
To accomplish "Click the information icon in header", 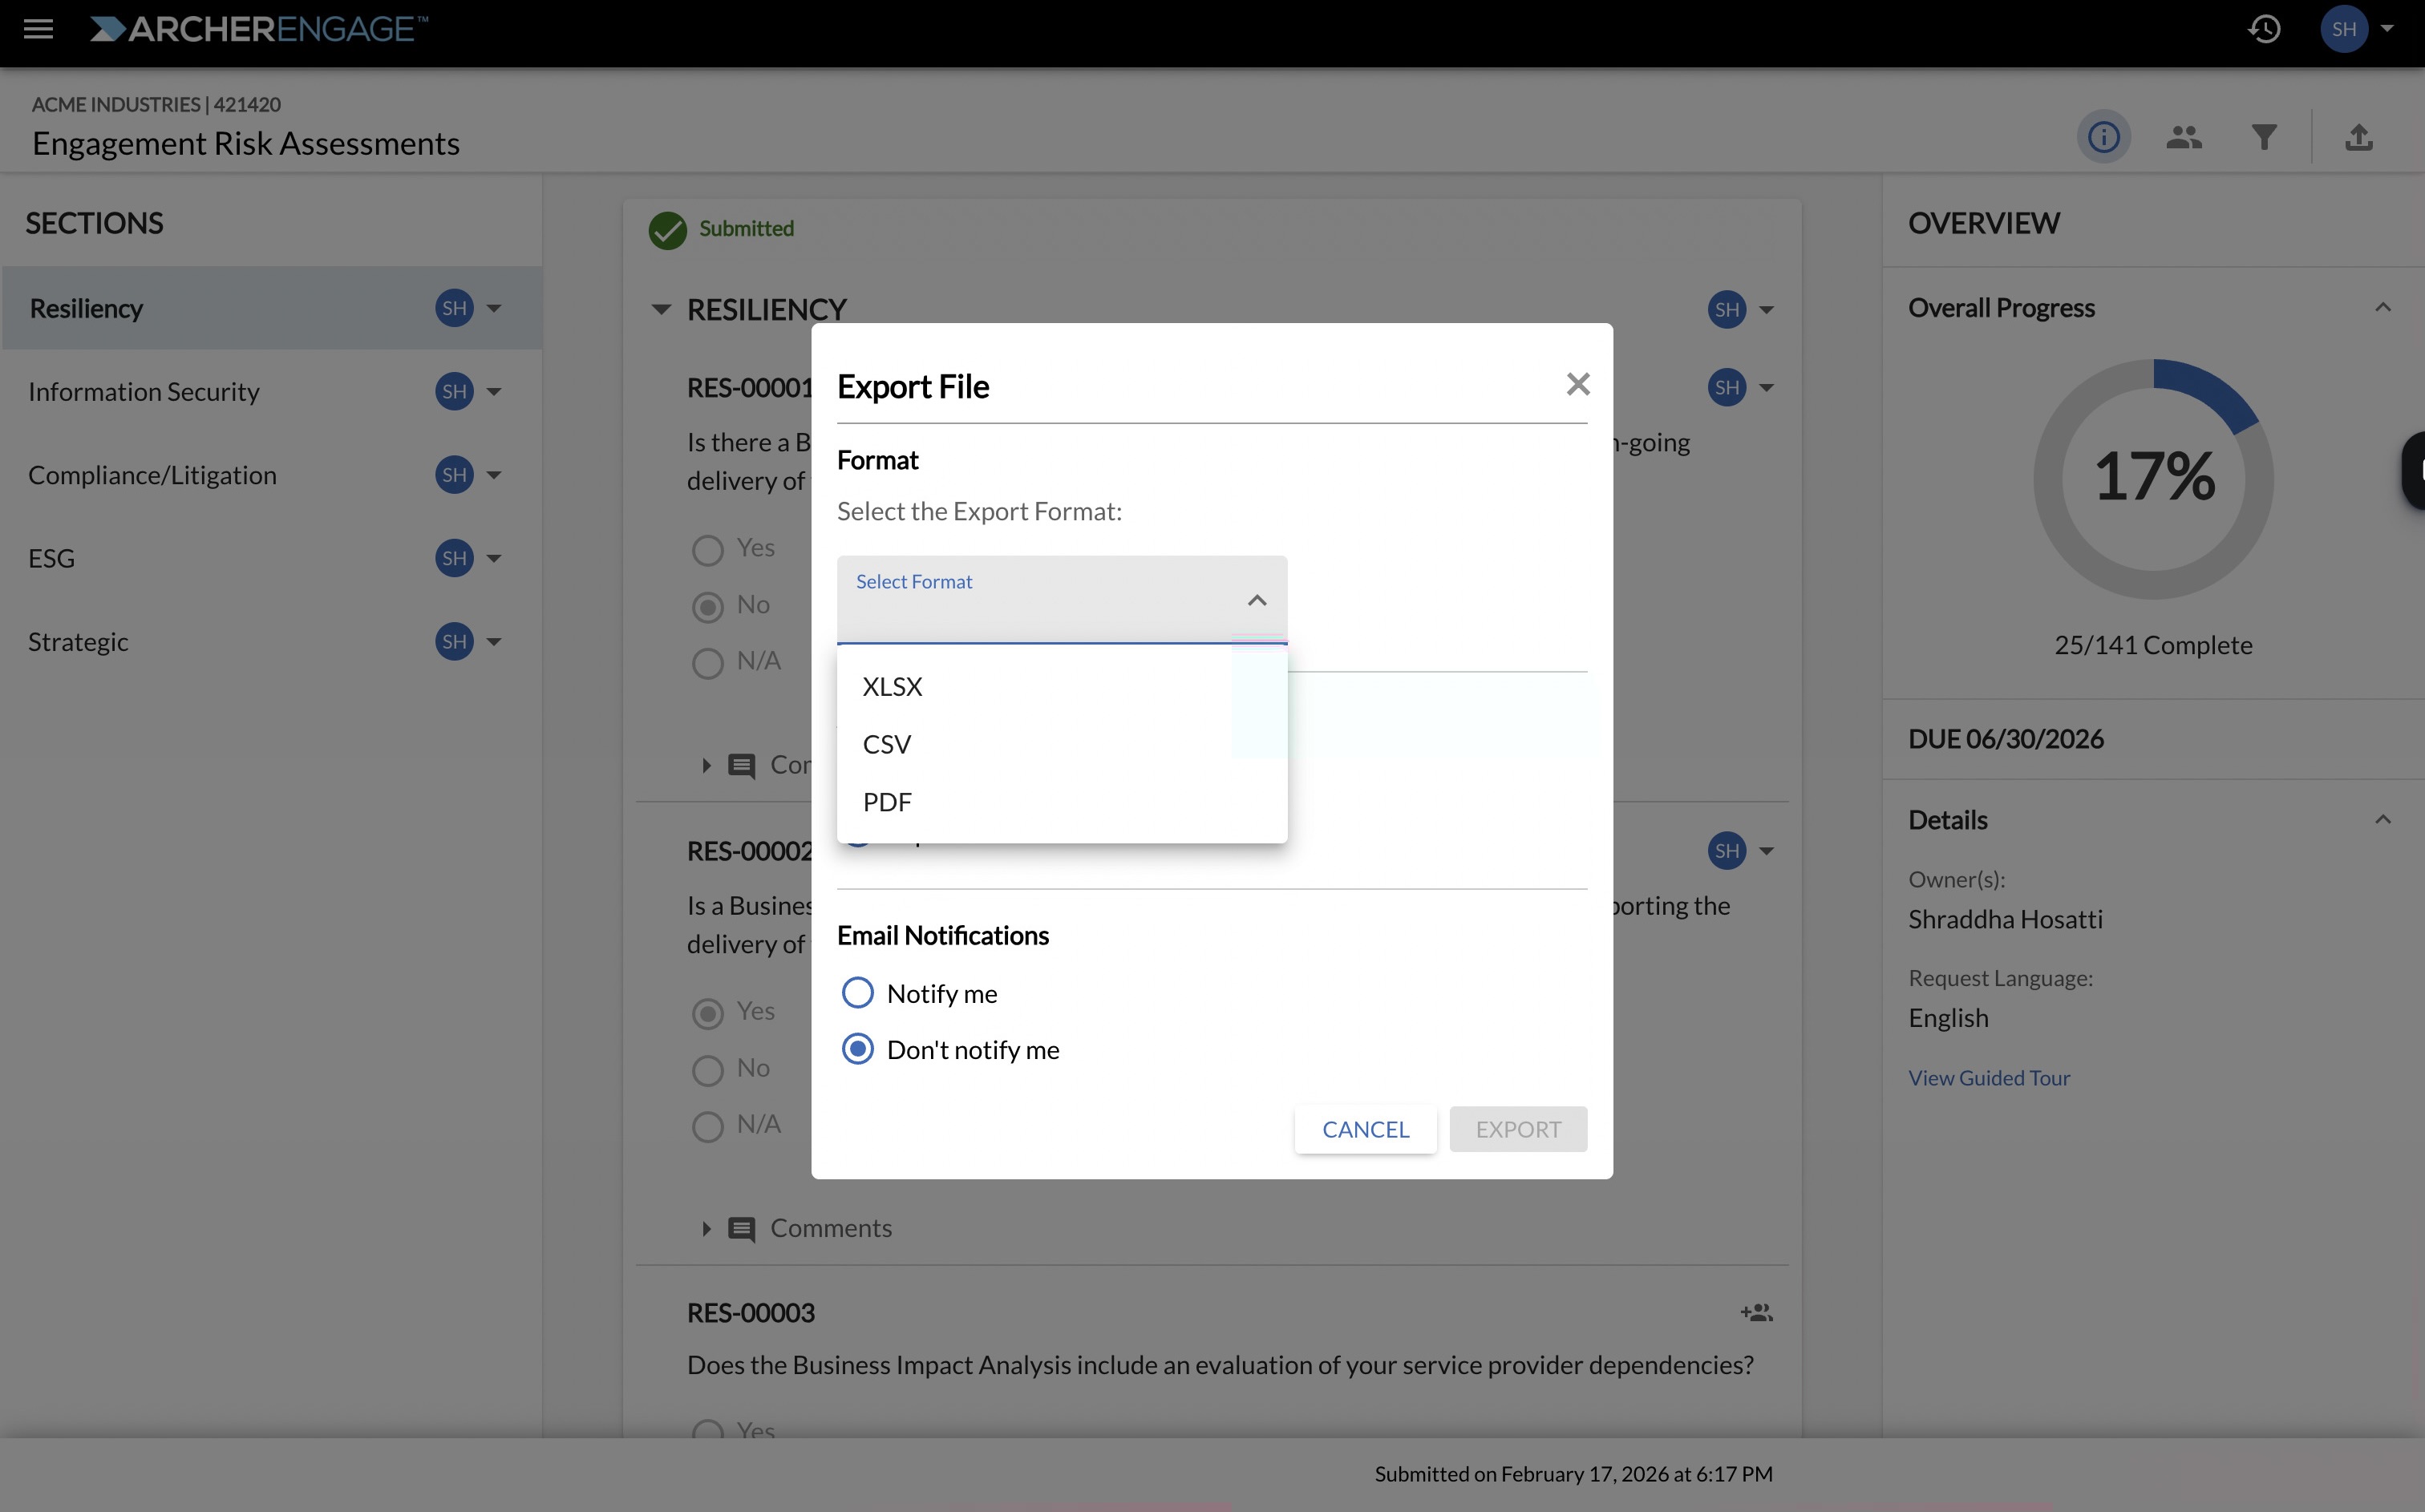I will click(x=2103, y=137).
